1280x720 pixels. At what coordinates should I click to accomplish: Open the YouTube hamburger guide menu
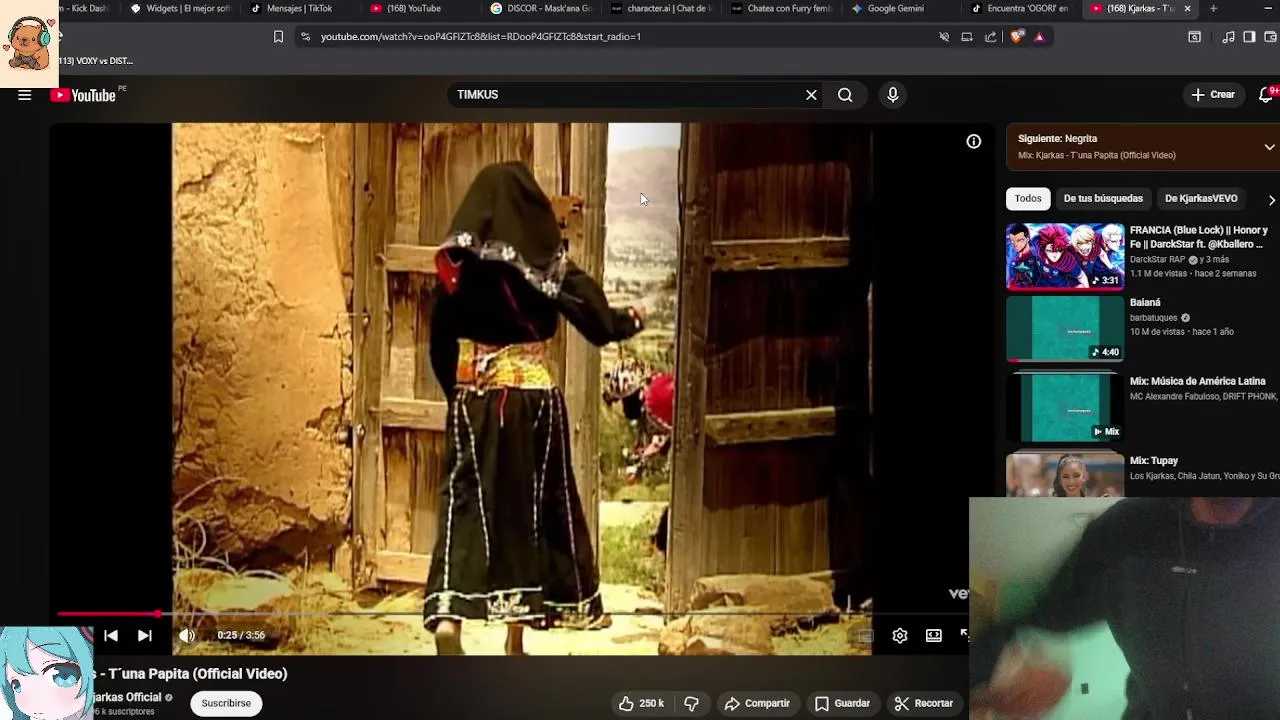coord(25,95)
